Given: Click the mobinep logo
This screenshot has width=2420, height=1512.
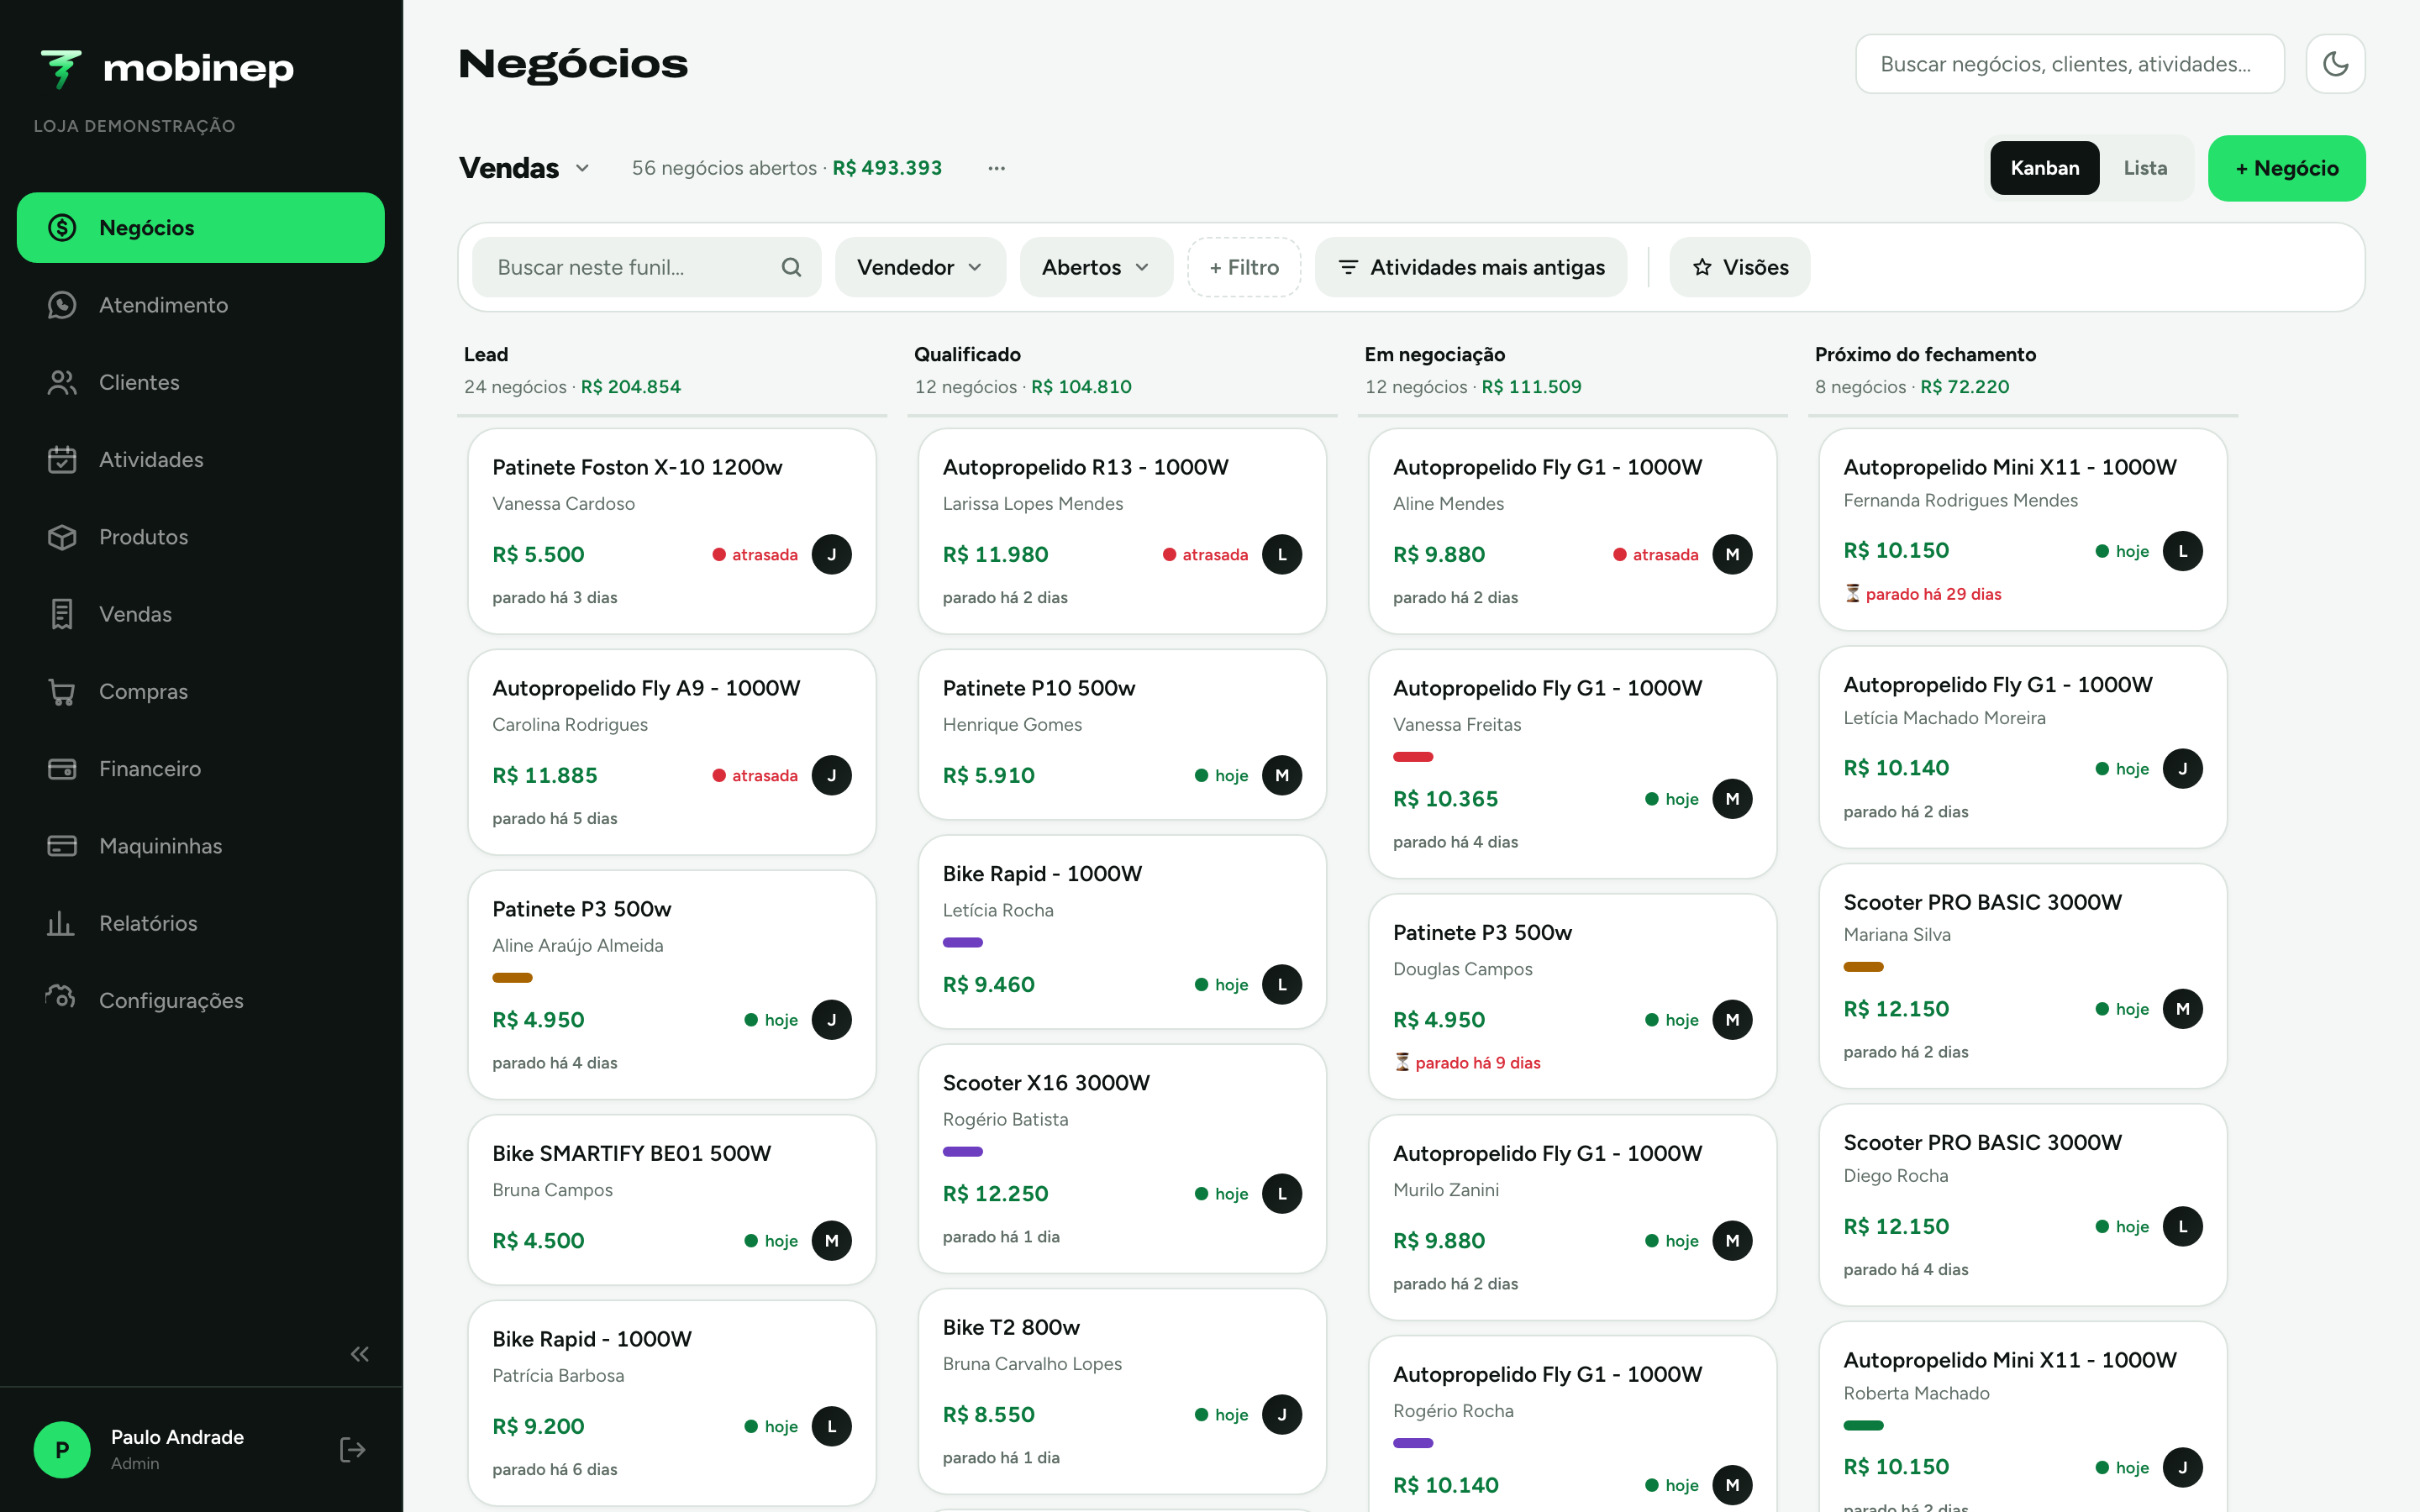Looking at the screenshot, I should (x=167, y=68).
